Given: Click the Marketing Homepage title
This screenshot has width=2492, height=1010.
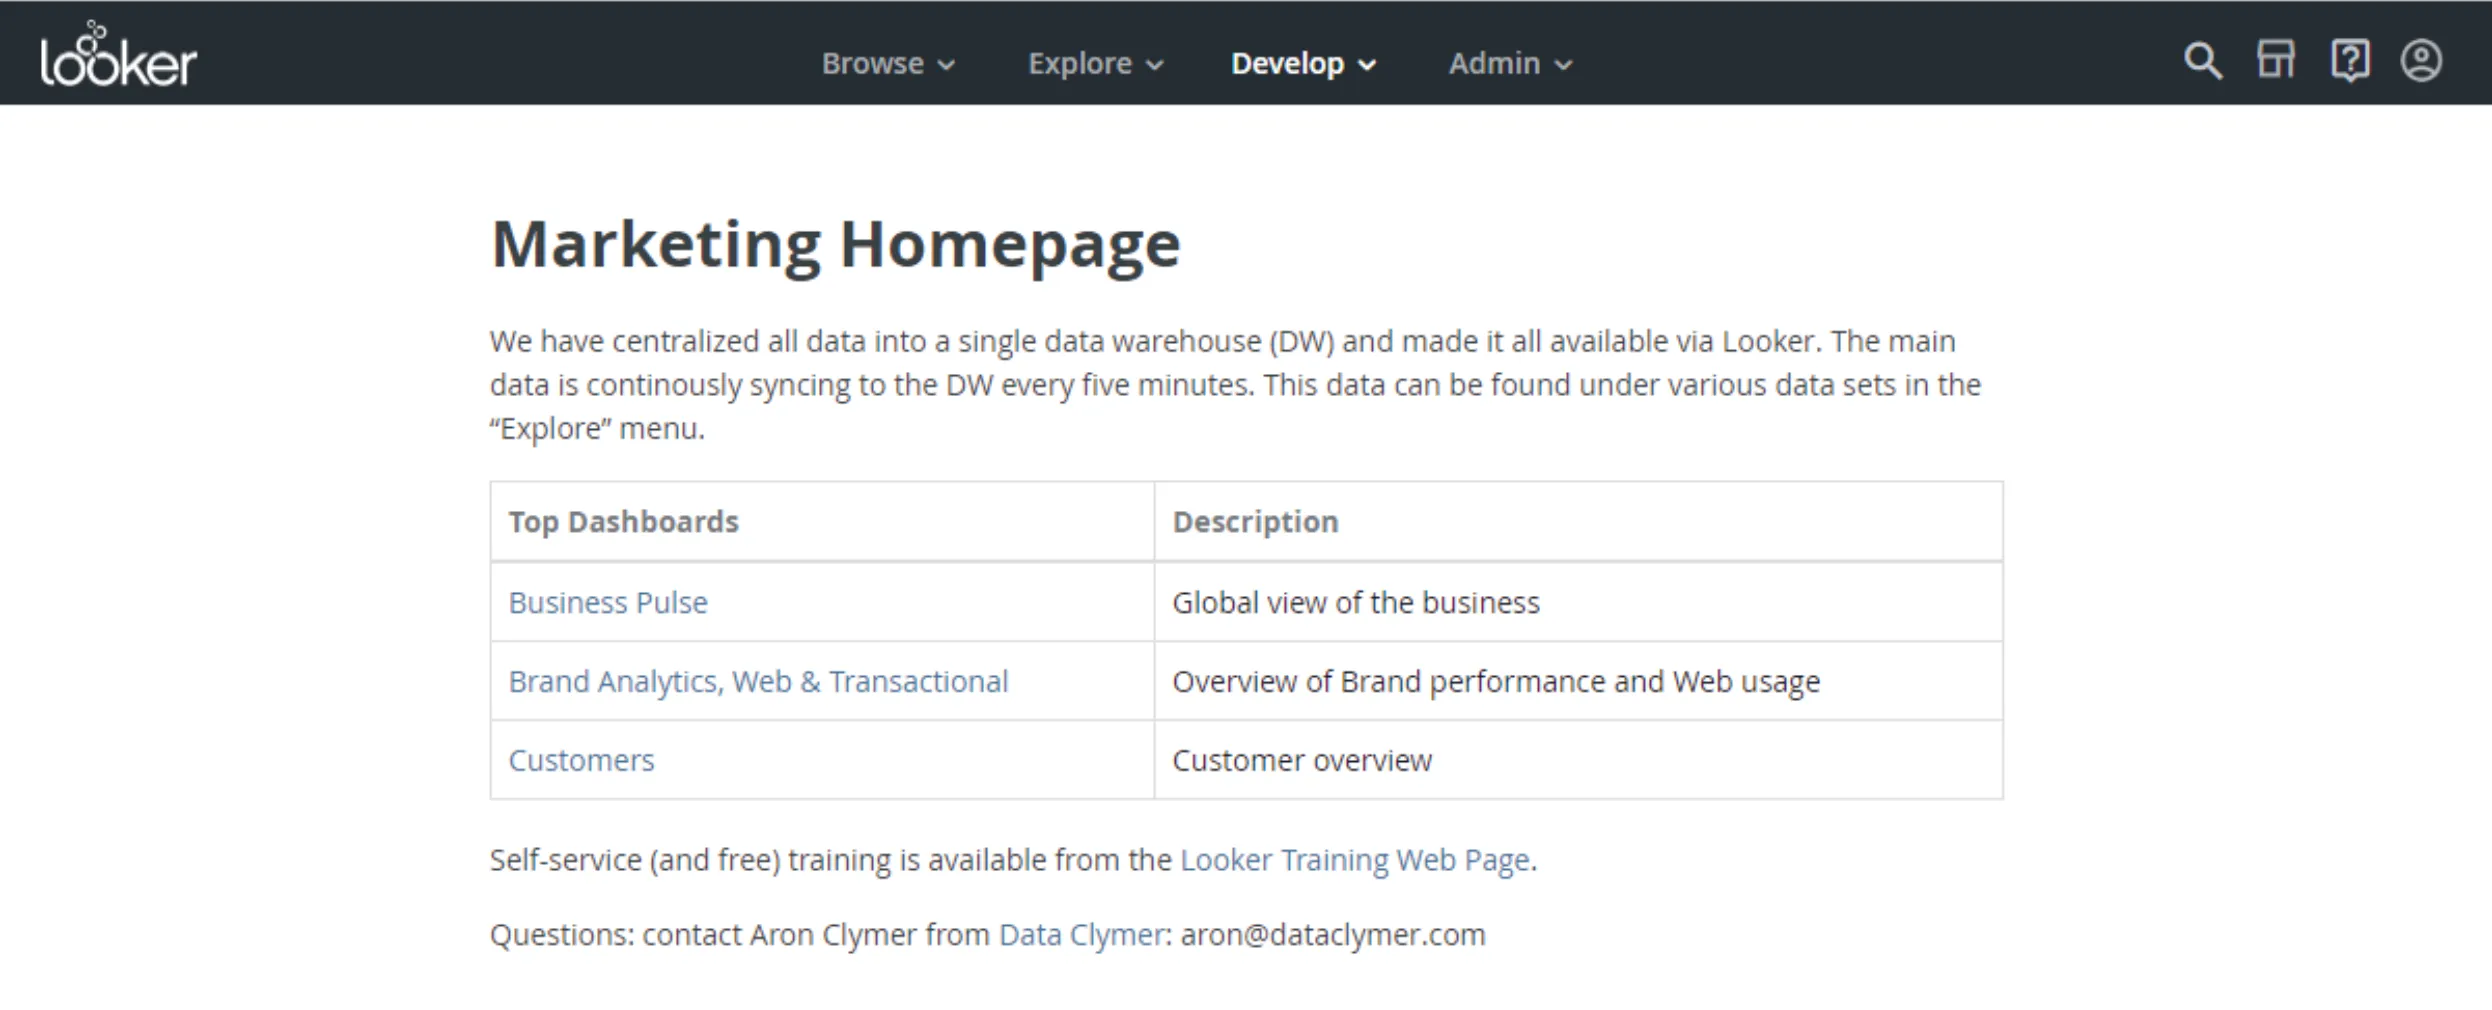Looking at the screenshot, I should [835, 242].
